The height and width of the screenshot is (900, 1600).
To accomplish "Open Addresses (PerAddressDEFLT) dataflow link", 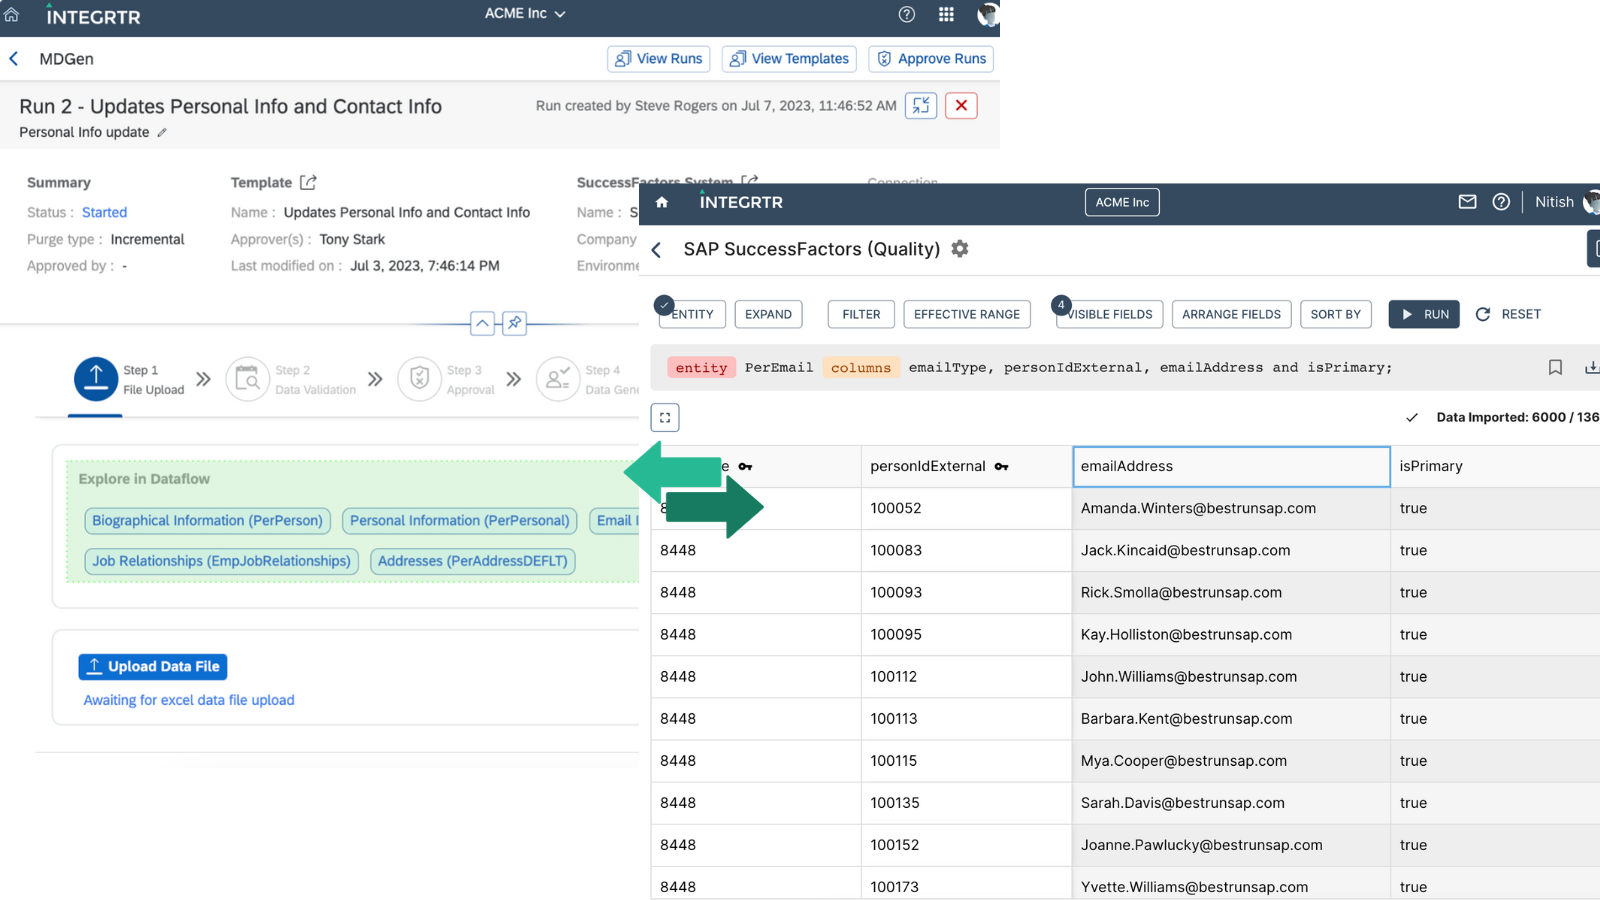I will pyautogui.click(x=472, y=562).
